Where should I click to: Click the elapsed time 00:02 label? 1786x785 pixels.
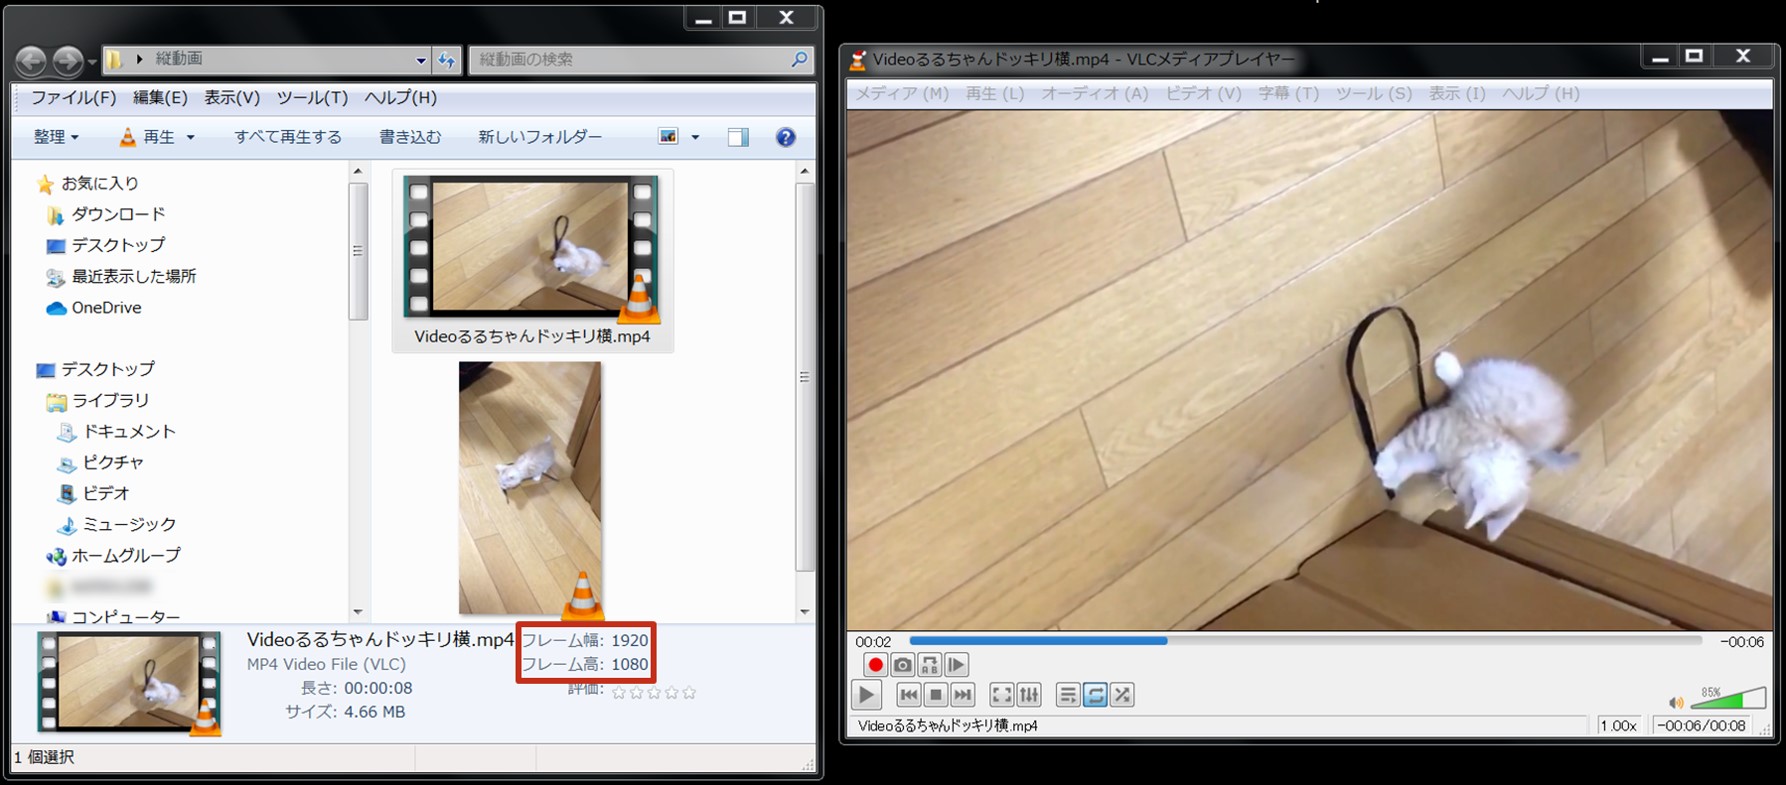click(x=873, y=642)
